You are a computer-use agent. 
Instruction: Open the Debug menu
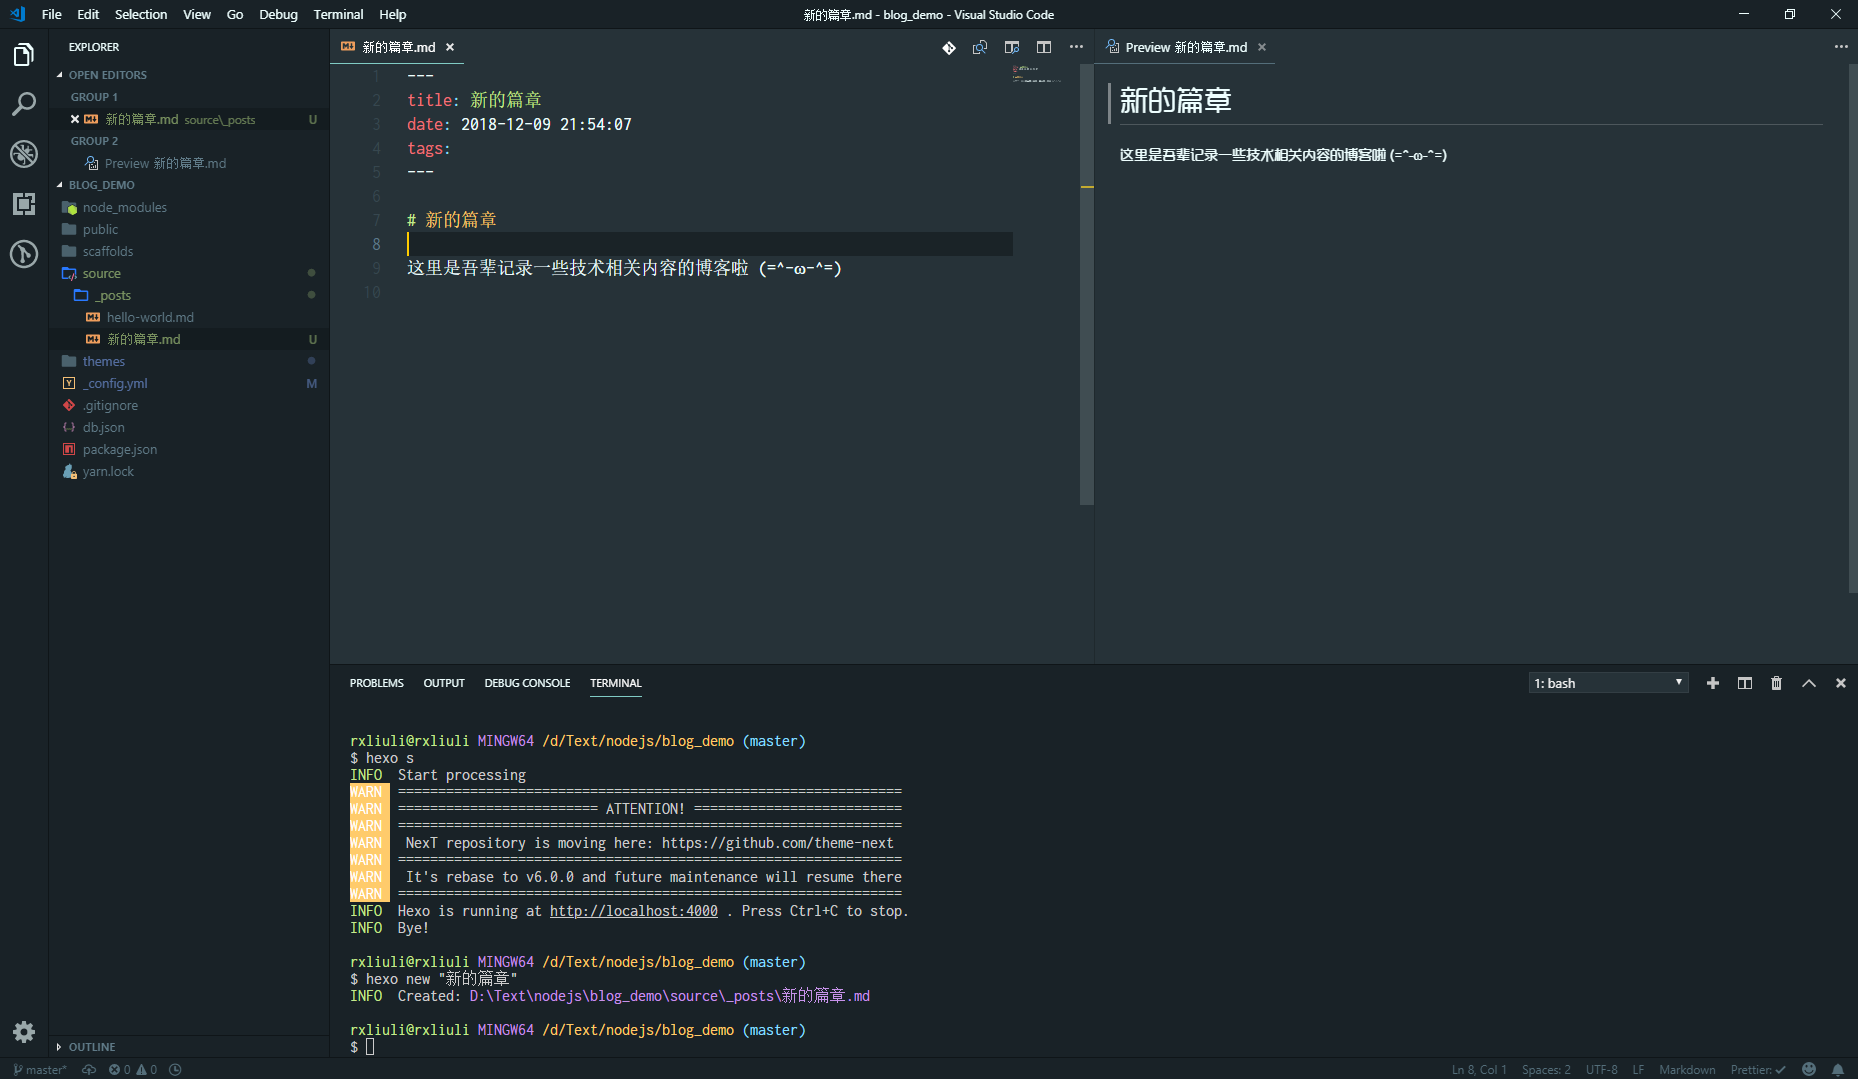click(x=278, y=14)
